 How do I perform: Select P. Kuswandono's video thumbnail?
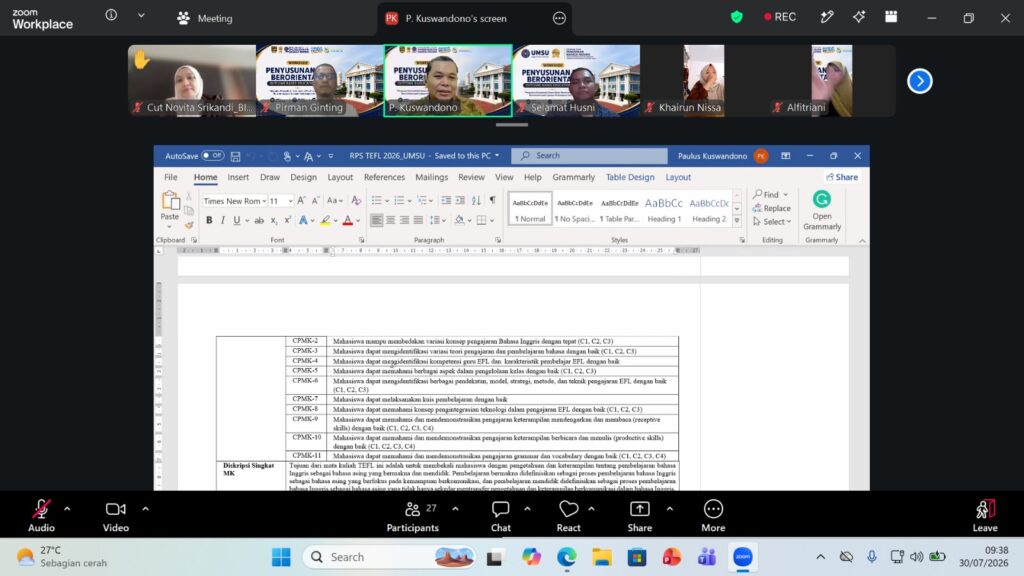pyautogui.click(x=447, y=81)
